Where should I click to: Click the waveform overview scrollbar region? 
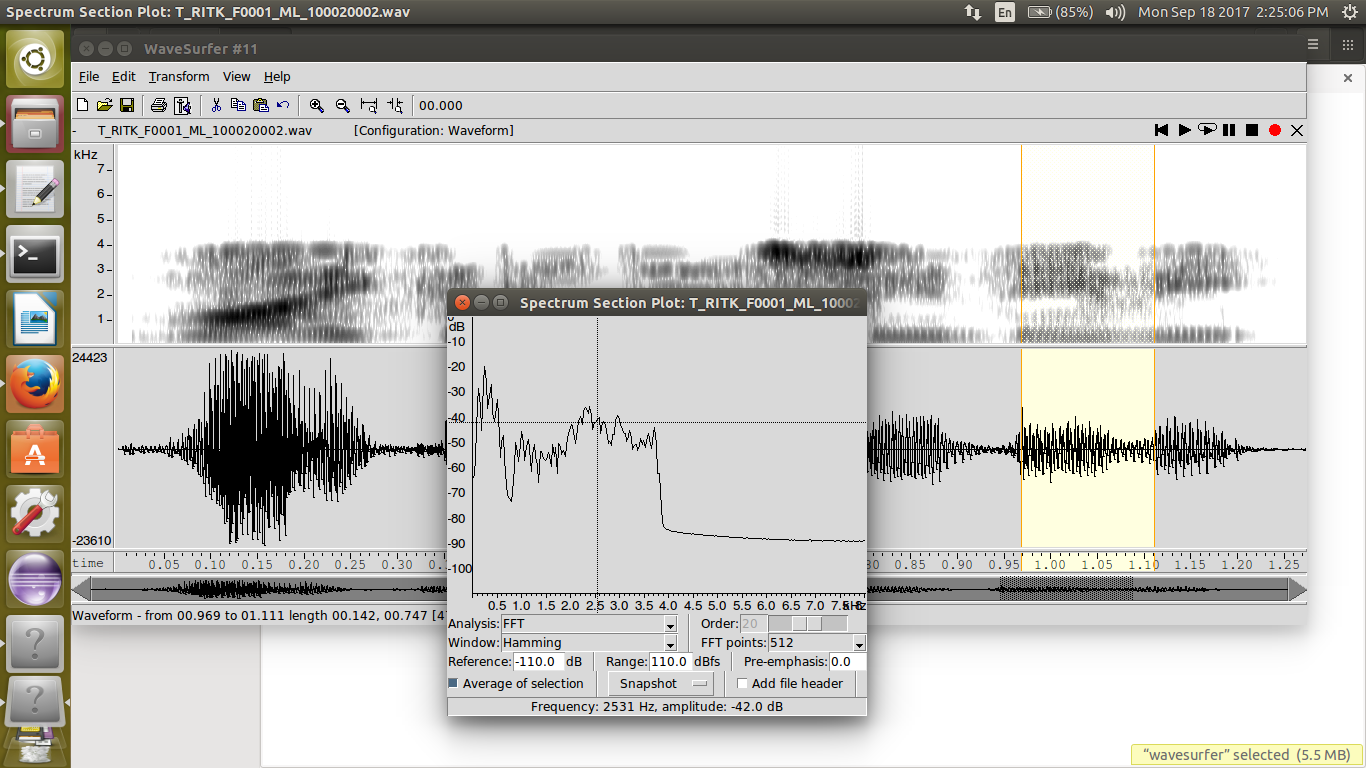point(690,589)
